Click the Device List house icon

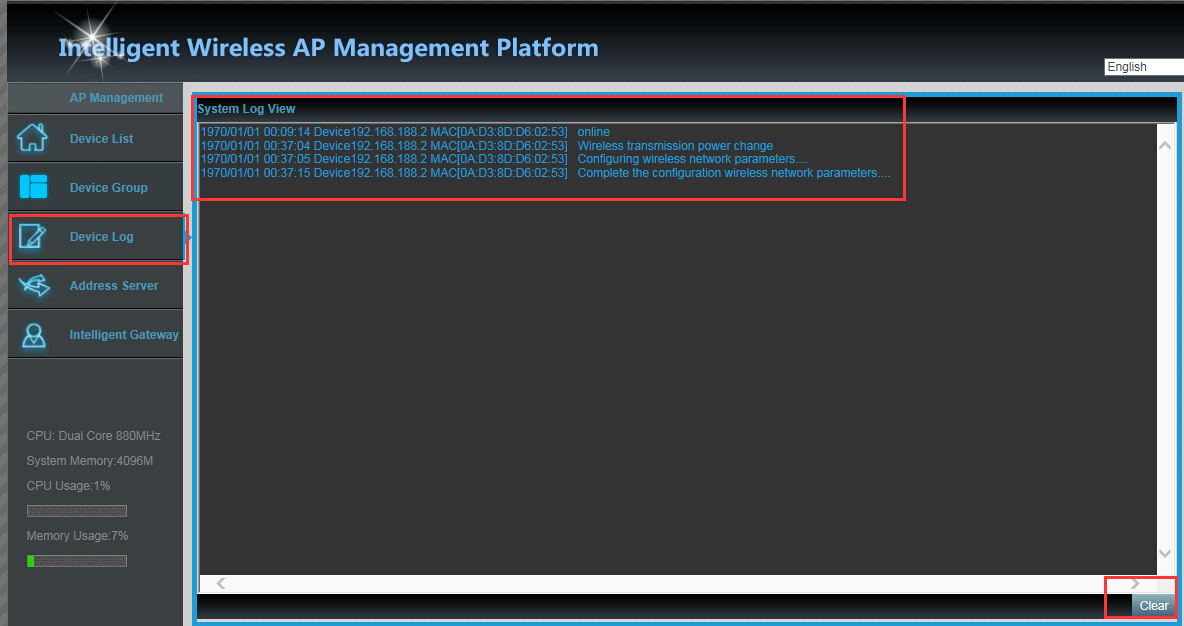click(x=32, y=138)
